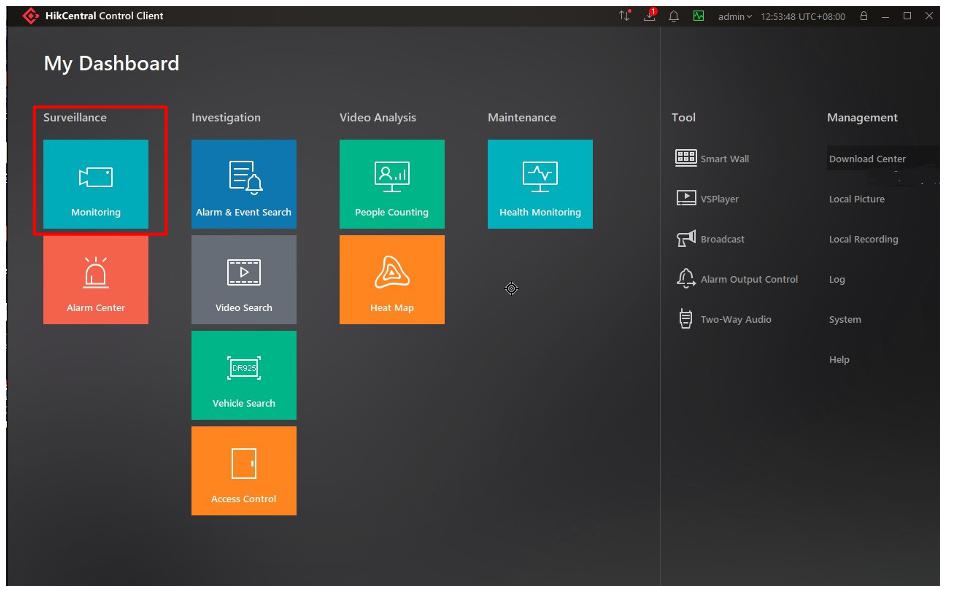Expand the admin user dropdown
The width and height of the screenshot is (953, 591).
(734, 16)
